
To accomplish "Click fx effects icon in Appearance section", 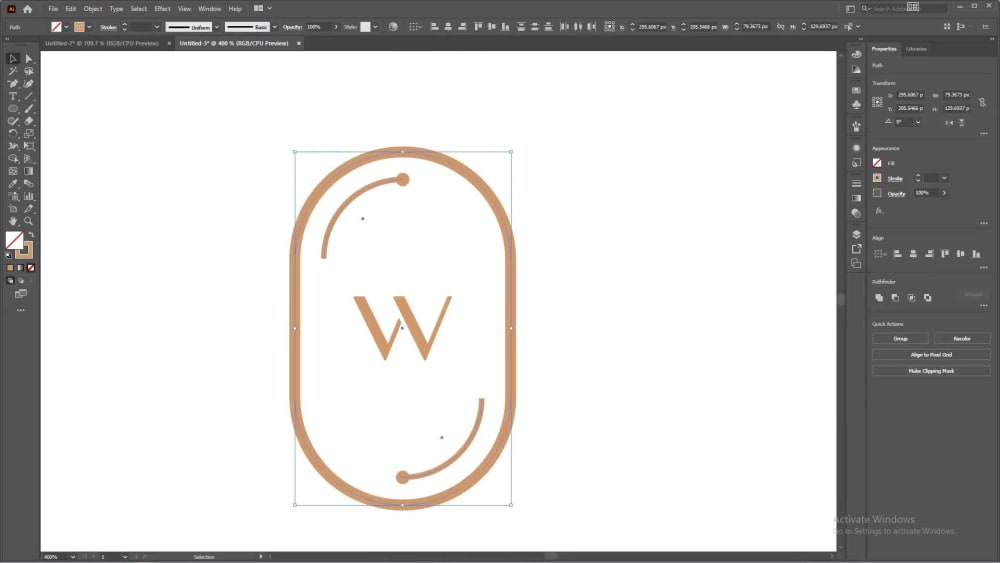I will tap(879, 210).
